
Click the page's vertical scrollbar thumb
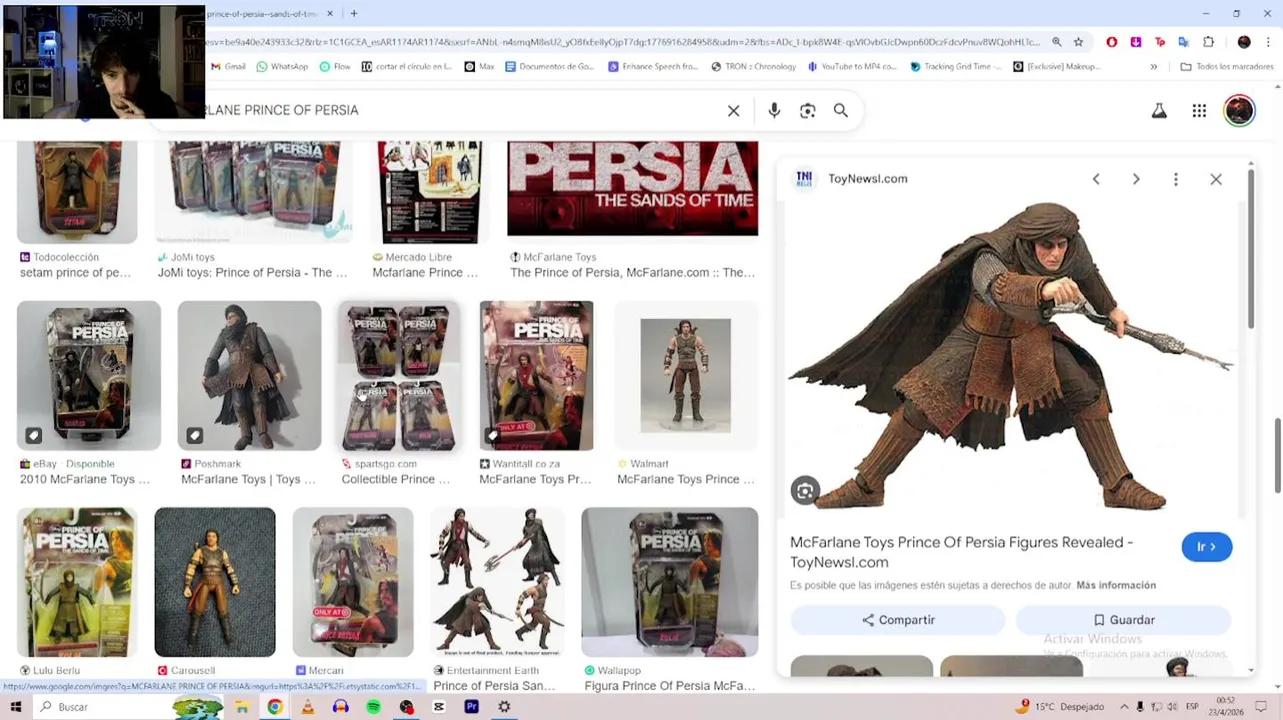click(1277, 455)
